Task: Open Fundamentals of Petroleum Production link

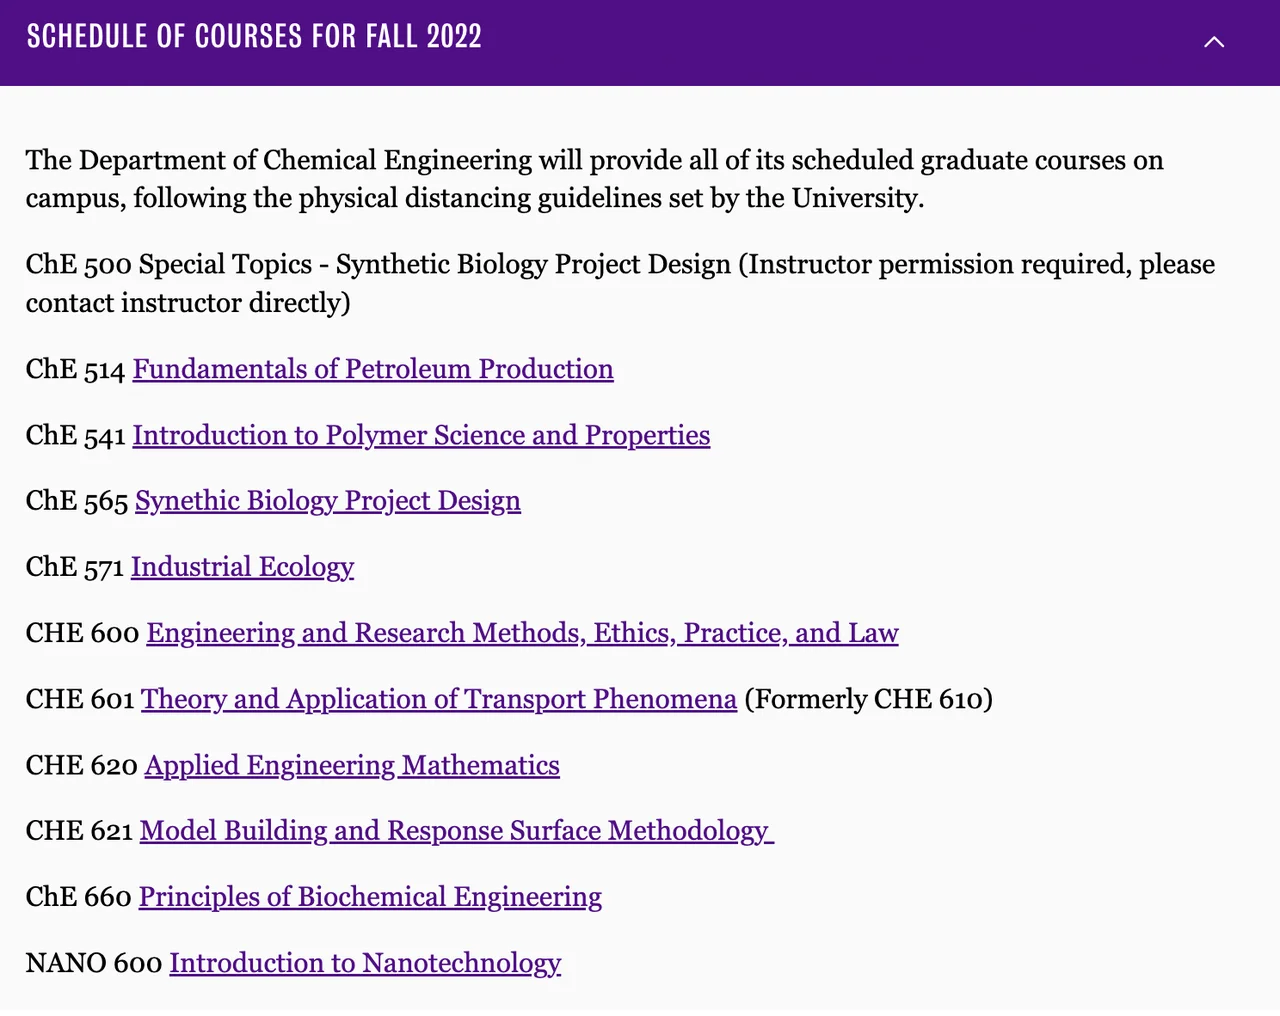Action: 373,369
